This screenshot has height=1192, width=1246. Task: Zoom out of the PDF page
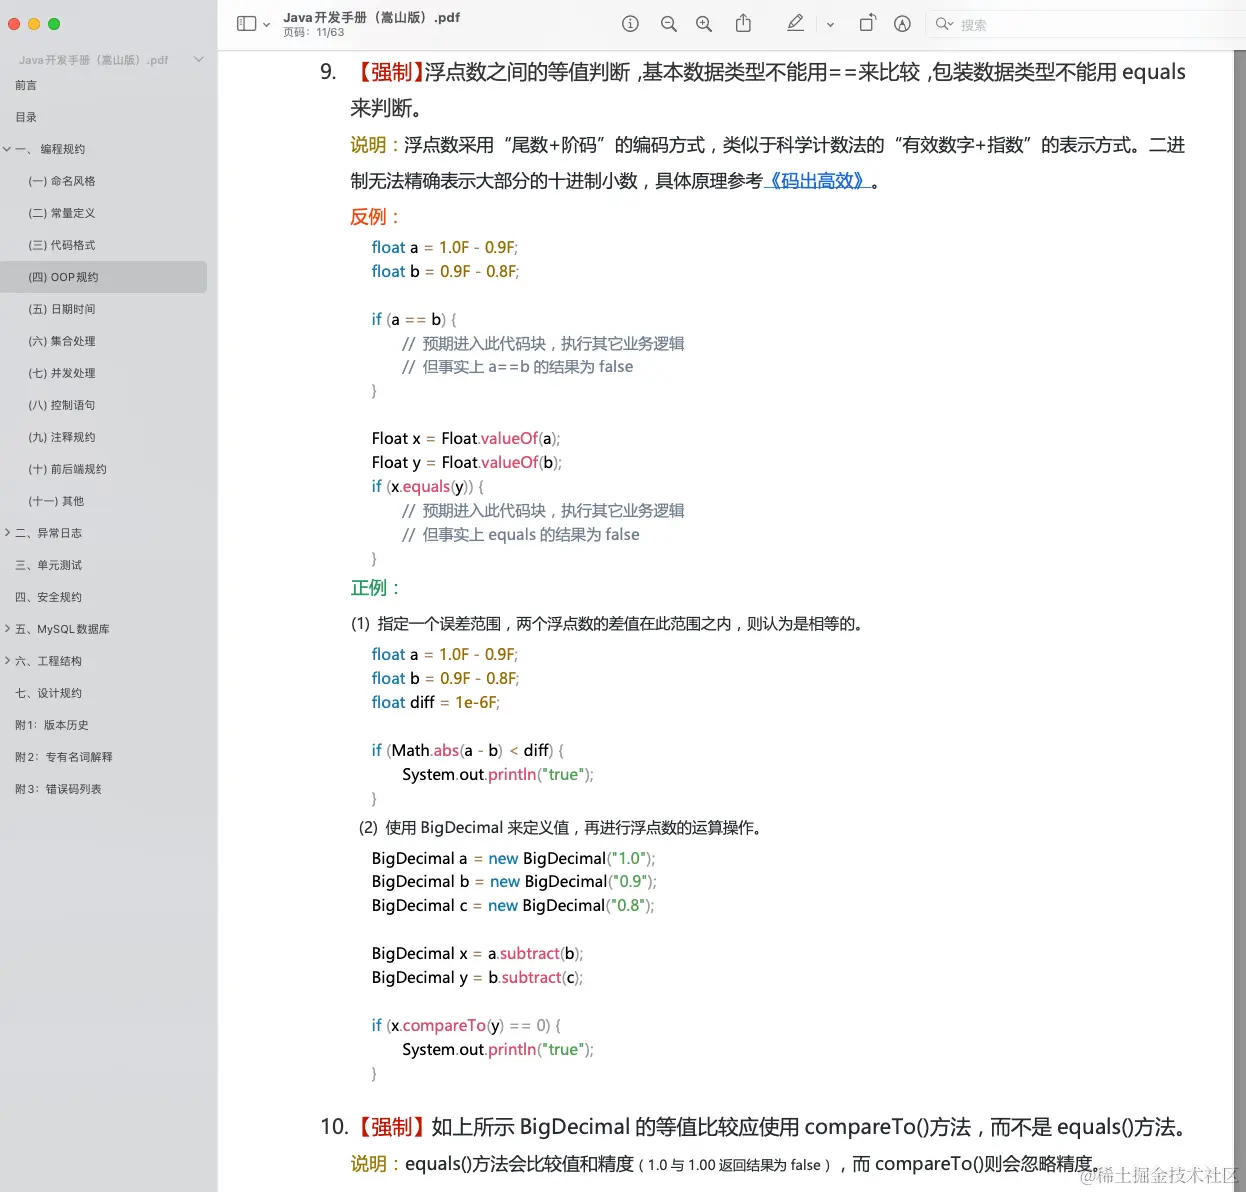pos(667,23)
